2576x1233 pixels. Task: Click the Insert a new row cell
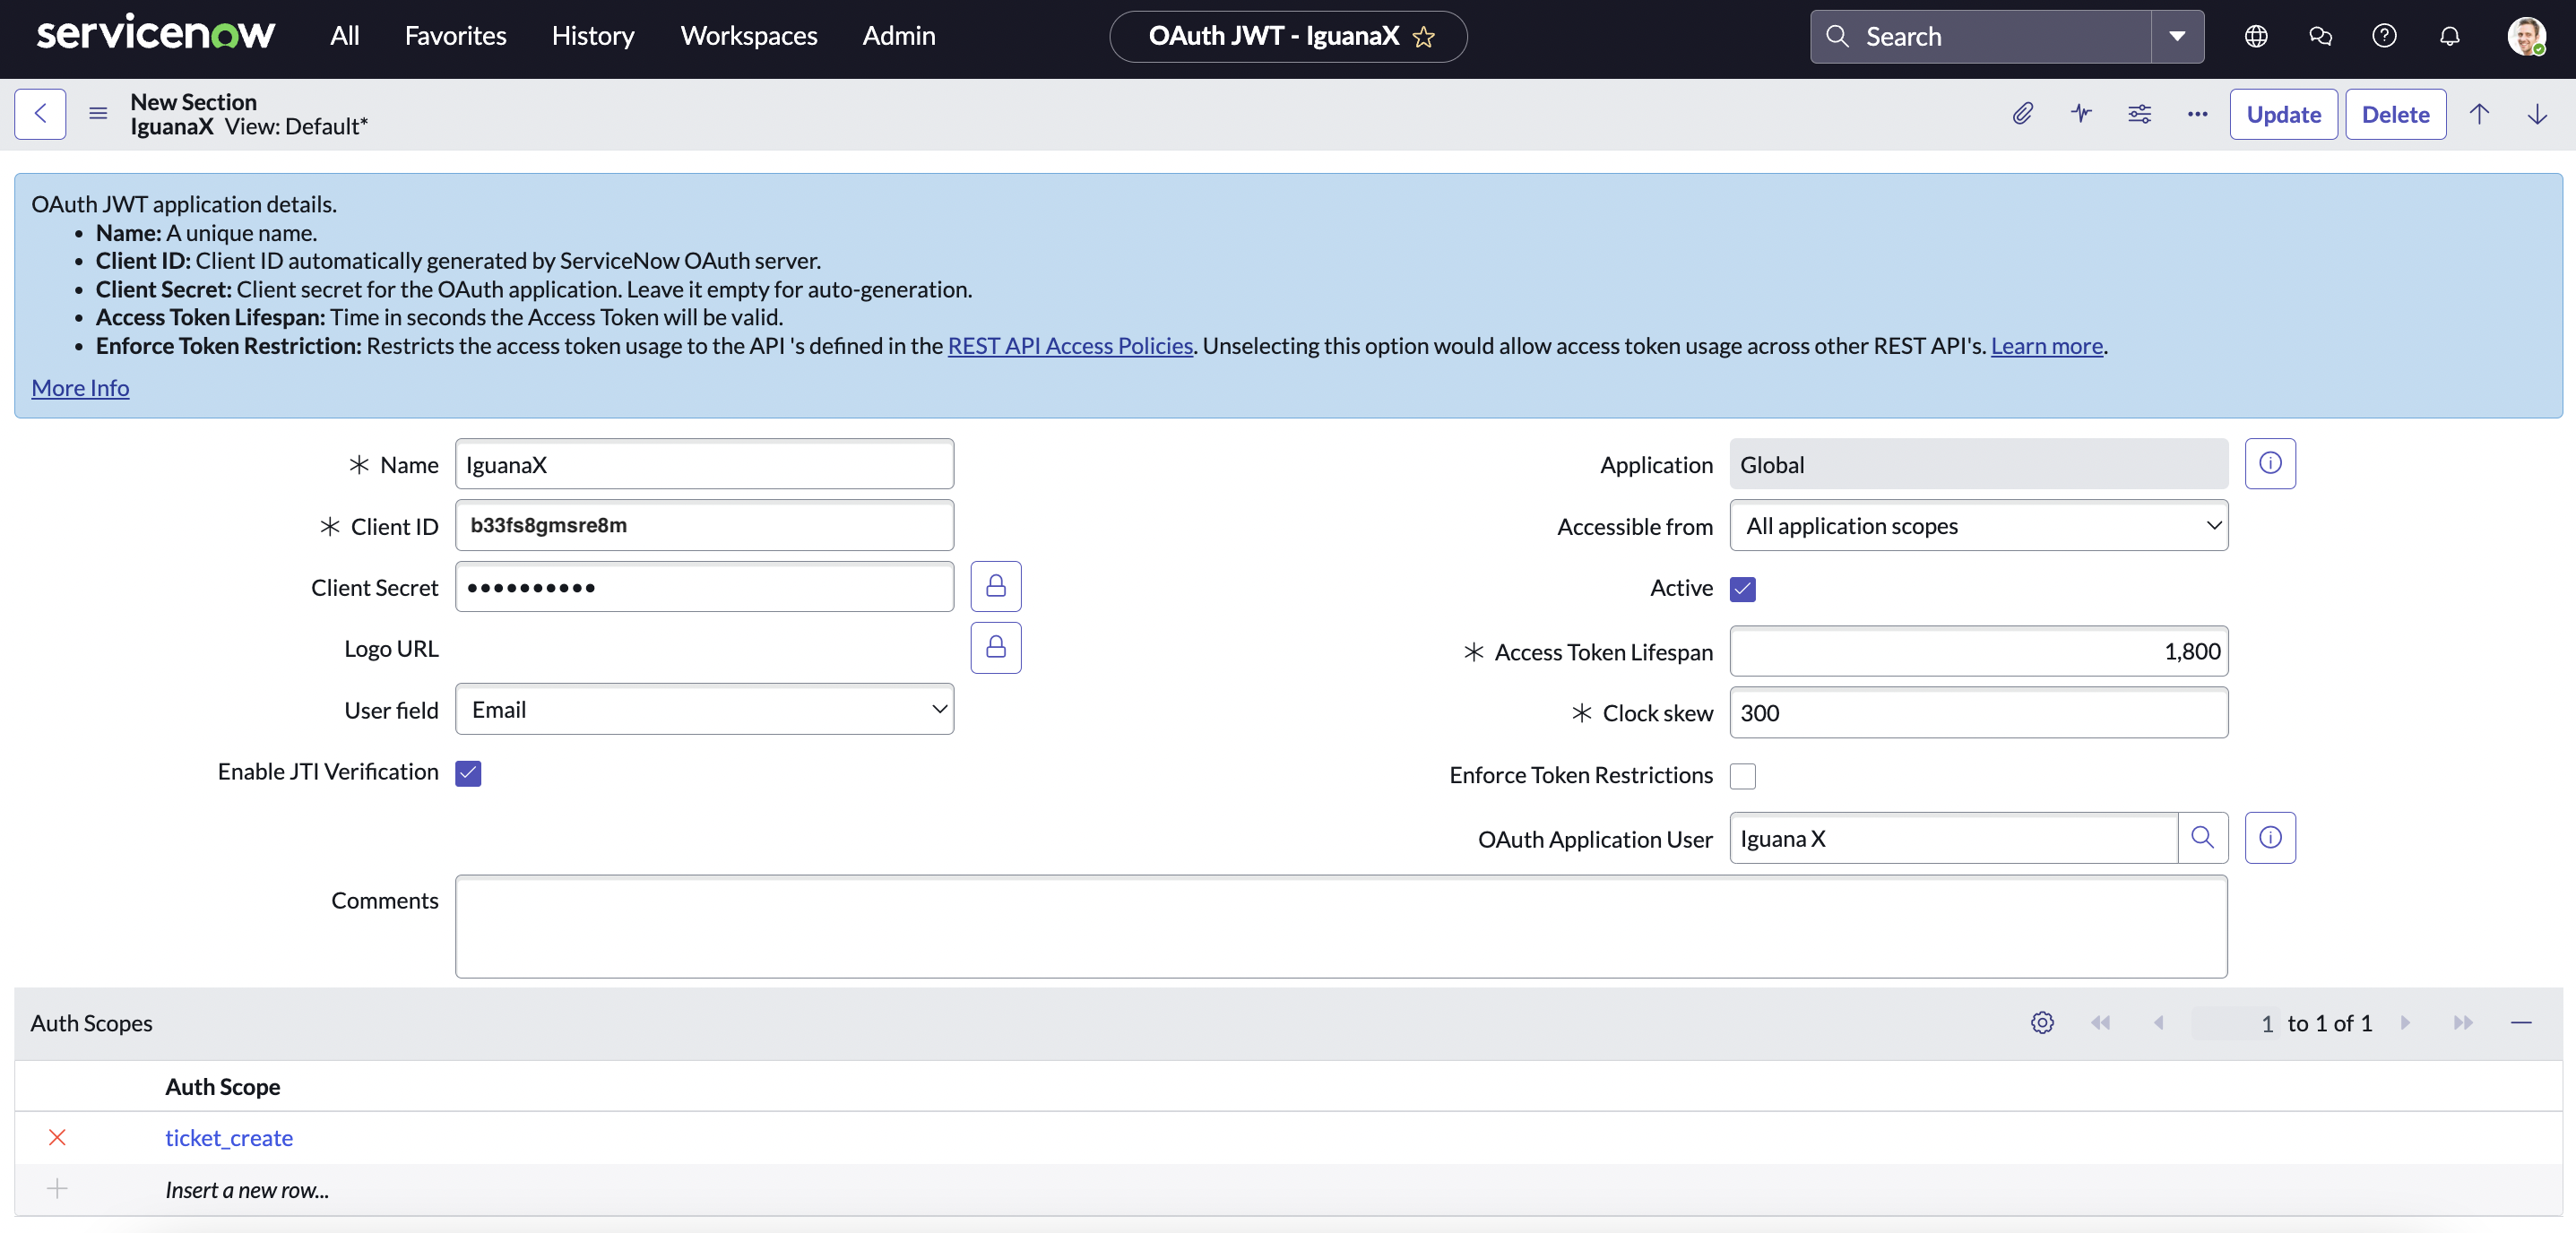247,1190
